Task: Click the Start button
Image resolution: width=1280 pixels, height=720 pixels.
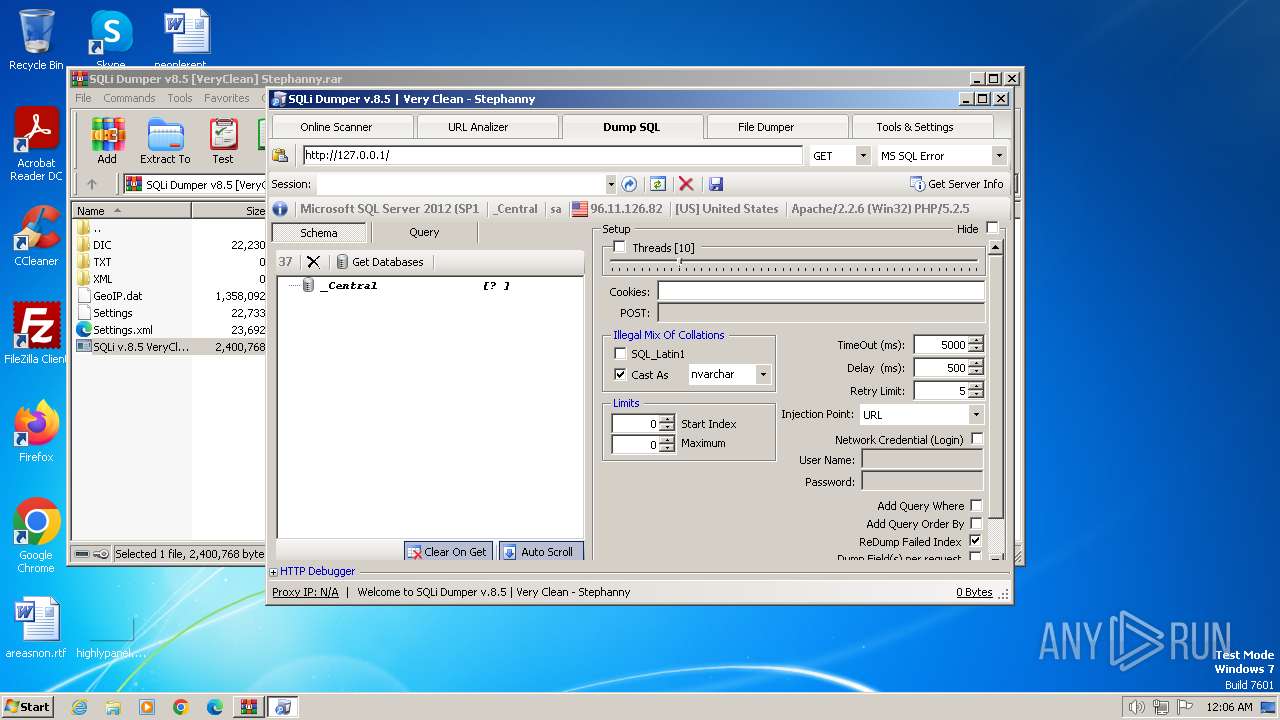Action: pos(27,706)
